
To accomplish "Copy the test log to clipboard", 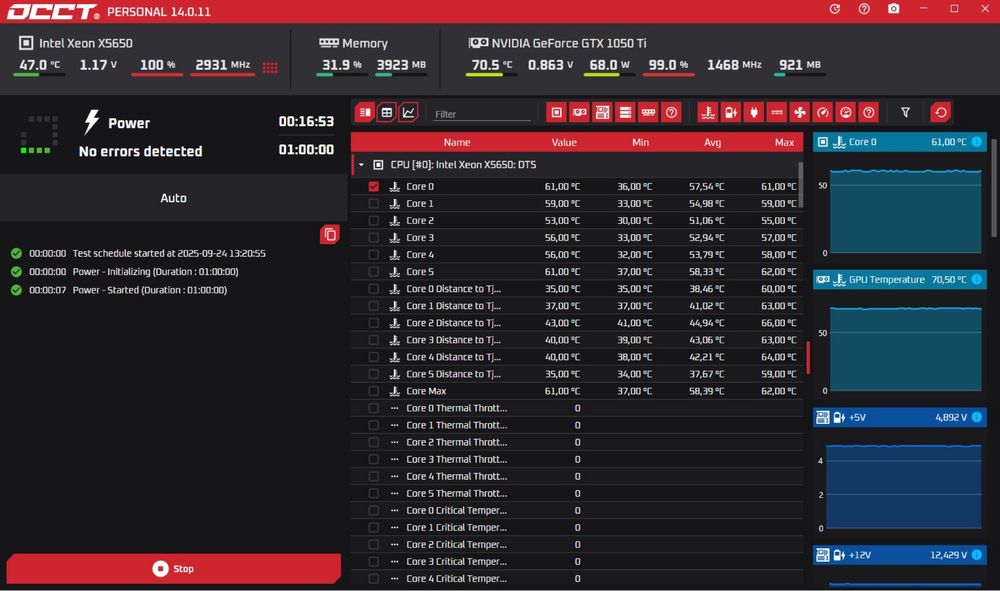I will [x=330, y=235].
